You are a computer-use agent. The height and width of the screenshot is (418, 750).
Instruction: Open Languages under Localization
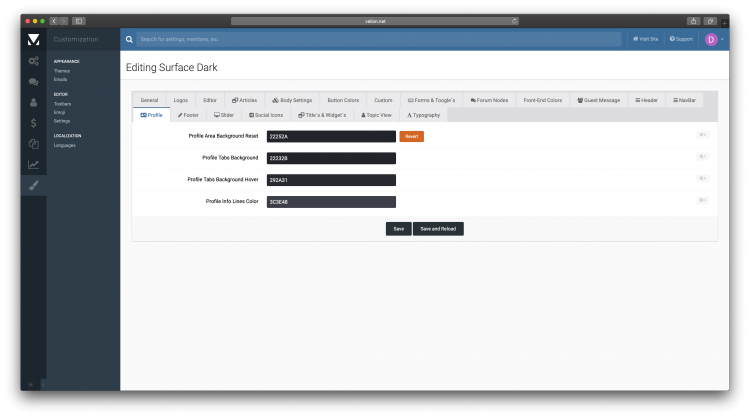[x=65, y=145]
